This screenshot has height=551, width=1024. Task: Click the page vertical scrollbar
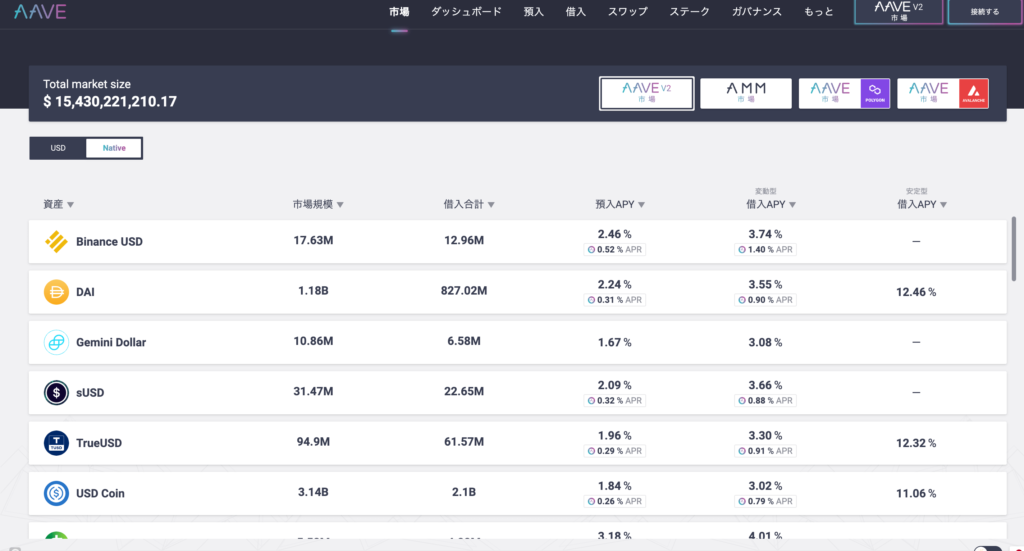[1014, 249]
